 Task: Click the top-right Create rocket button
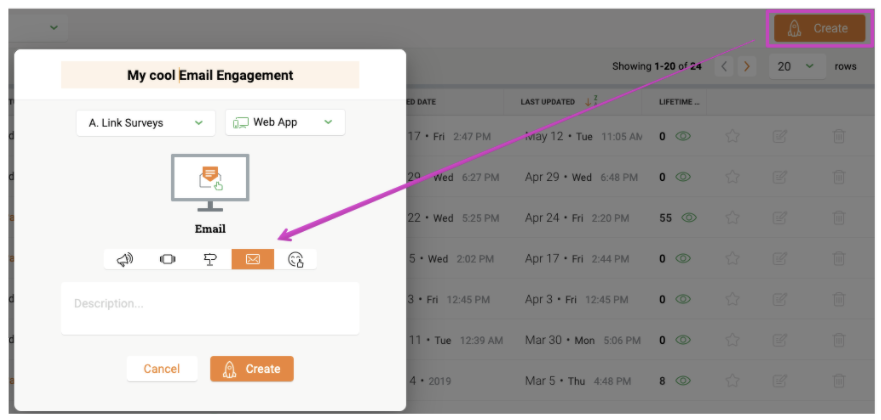click(819, 28)
